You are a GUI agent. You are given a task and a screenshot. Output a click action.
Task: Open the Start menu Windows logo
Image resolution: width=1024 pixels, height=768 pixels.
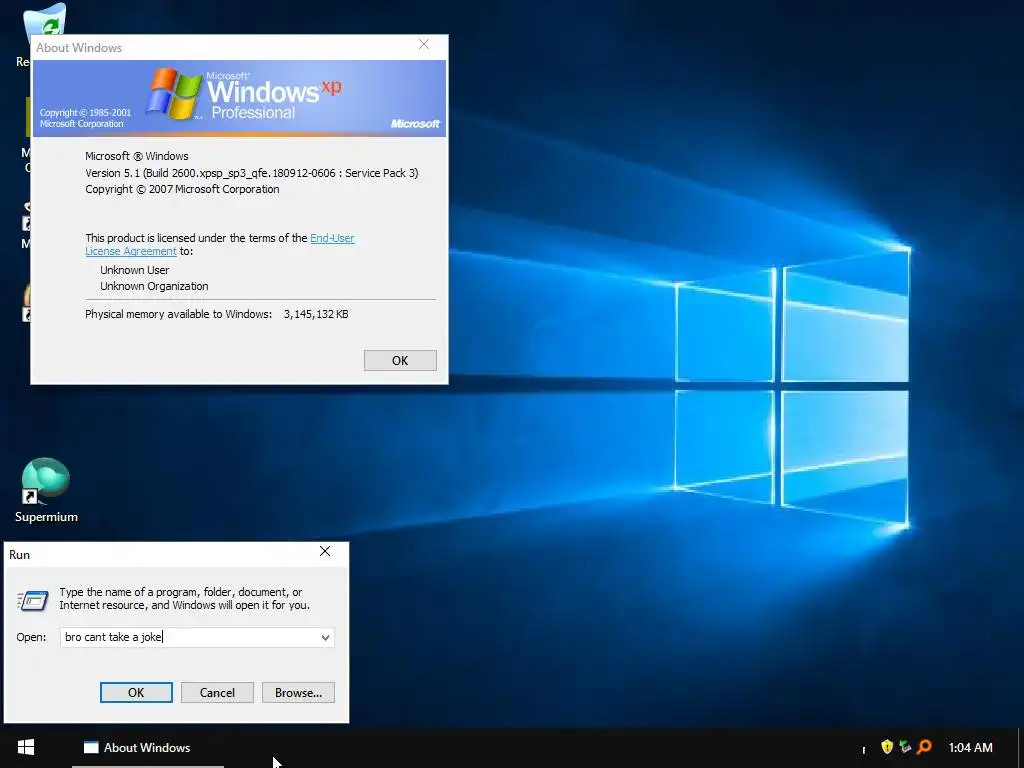click(x=26, y=747)
